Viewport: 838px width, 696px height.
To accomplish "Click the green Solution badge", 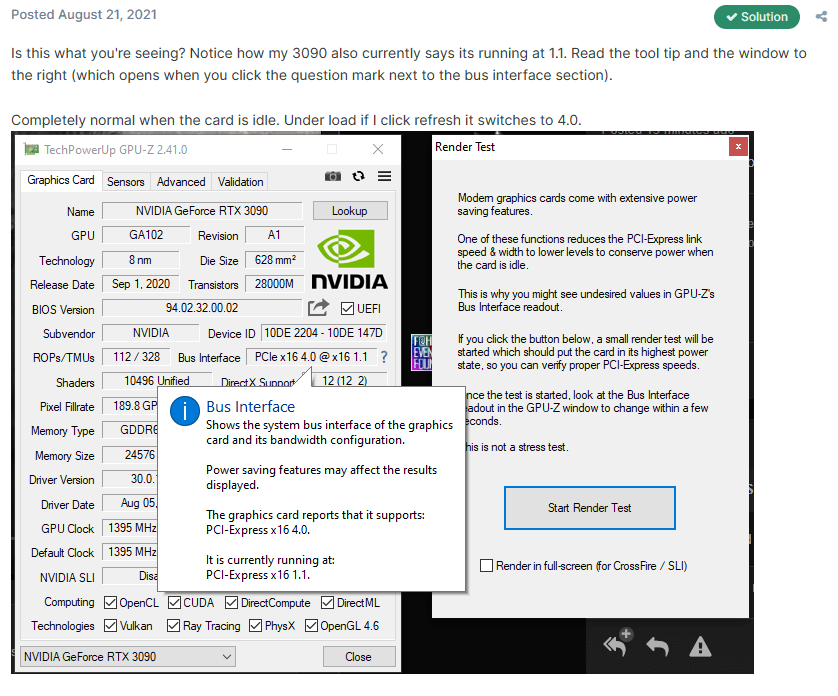I will pyautogui.click(x=757, y=17).
